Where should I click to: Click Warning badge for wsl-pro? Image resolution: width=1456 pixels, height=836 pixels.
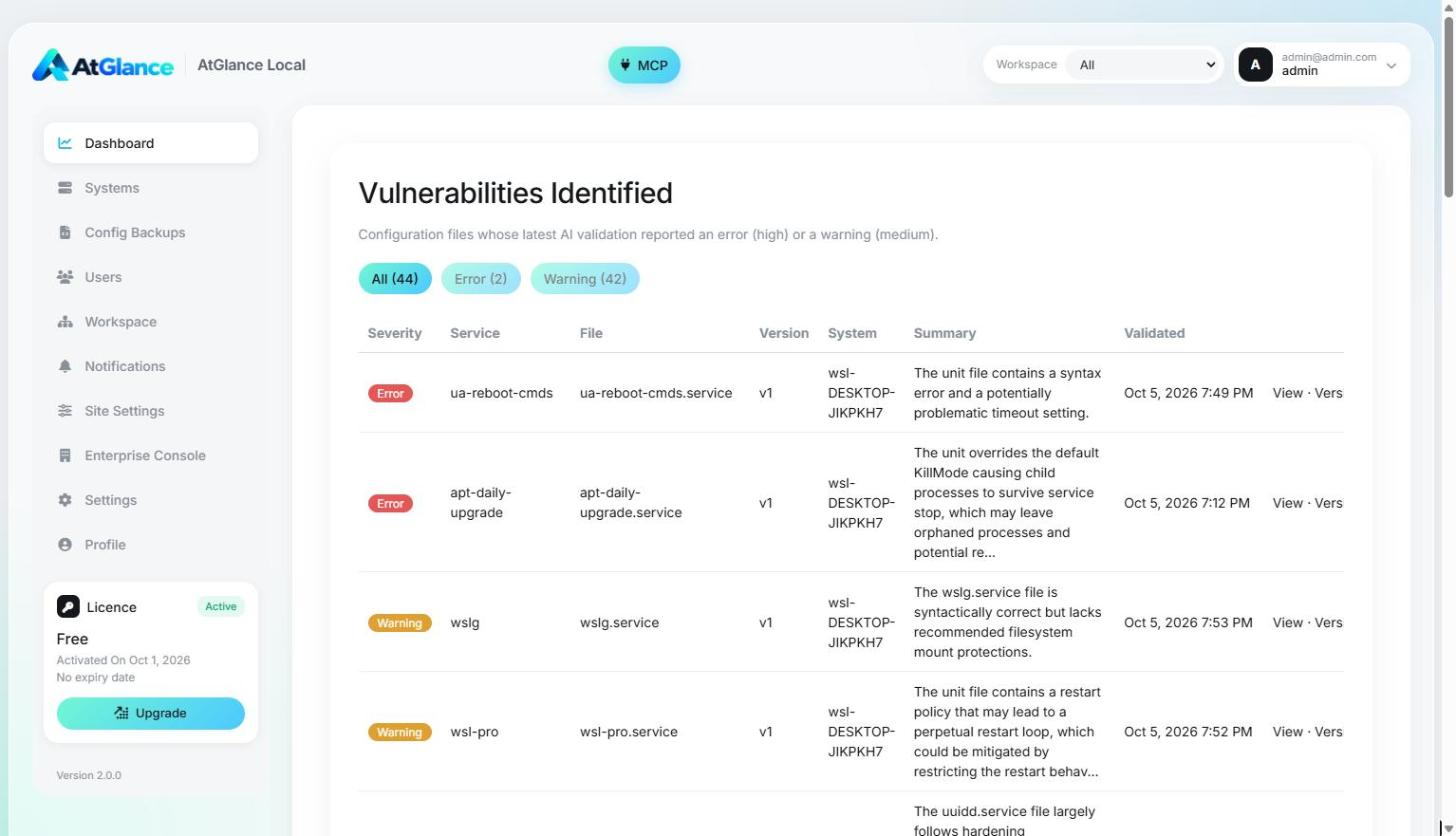[x=399, y=733]
